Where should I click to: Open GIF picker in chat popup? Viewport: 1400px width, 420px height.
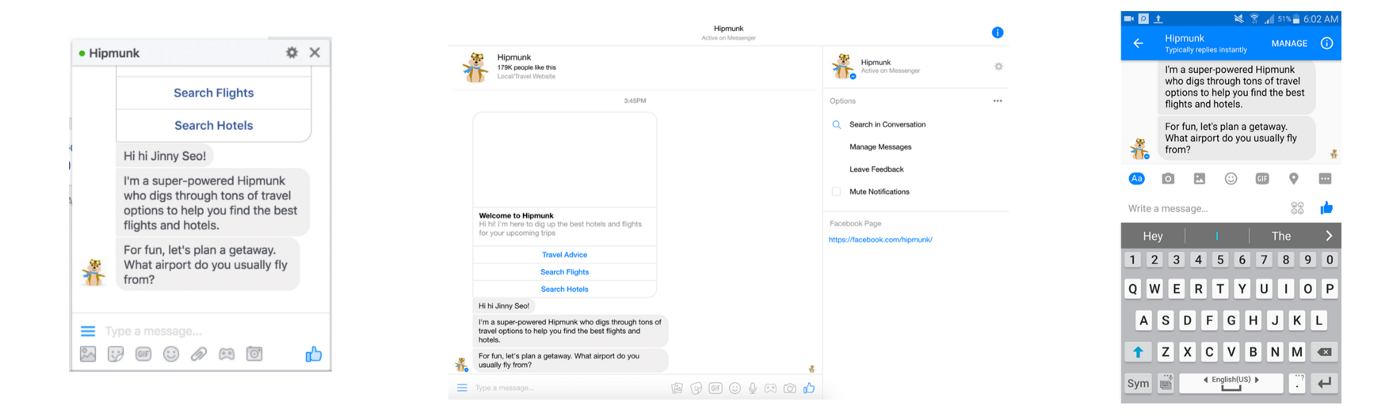tap(143, 354)
